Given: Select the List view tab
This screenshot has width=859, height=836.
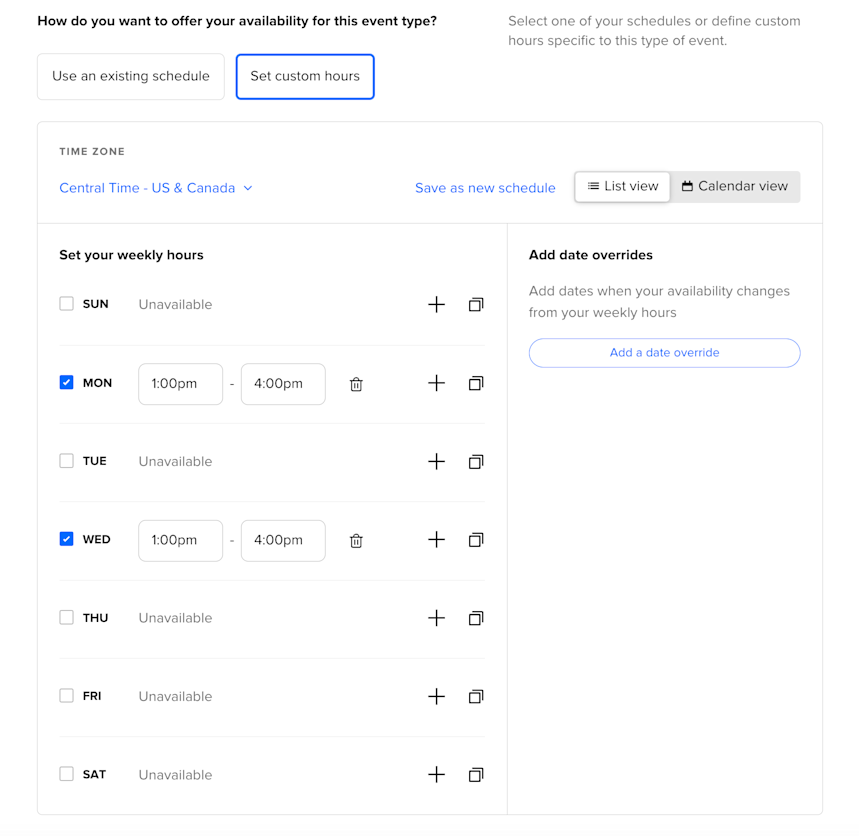Looking at the screenshot, I should pos(622,186).
